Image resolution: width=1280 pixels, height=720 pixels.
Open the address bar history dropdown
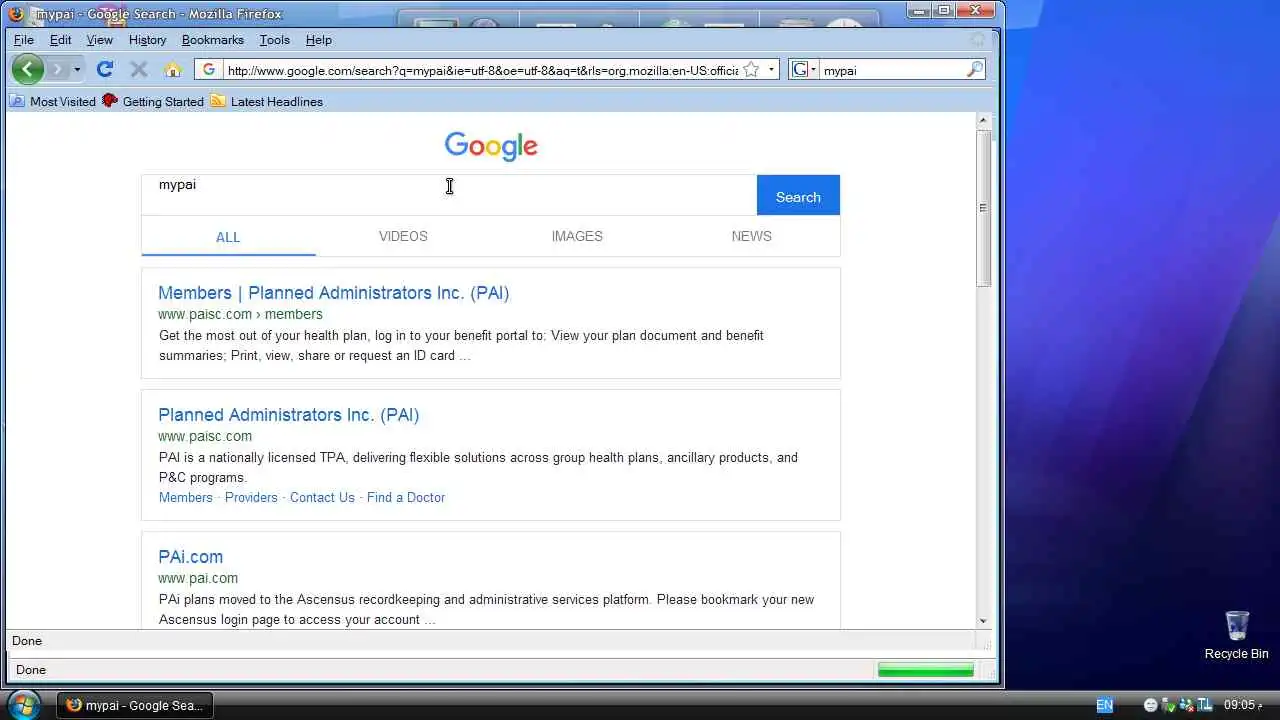pos(771,70)
